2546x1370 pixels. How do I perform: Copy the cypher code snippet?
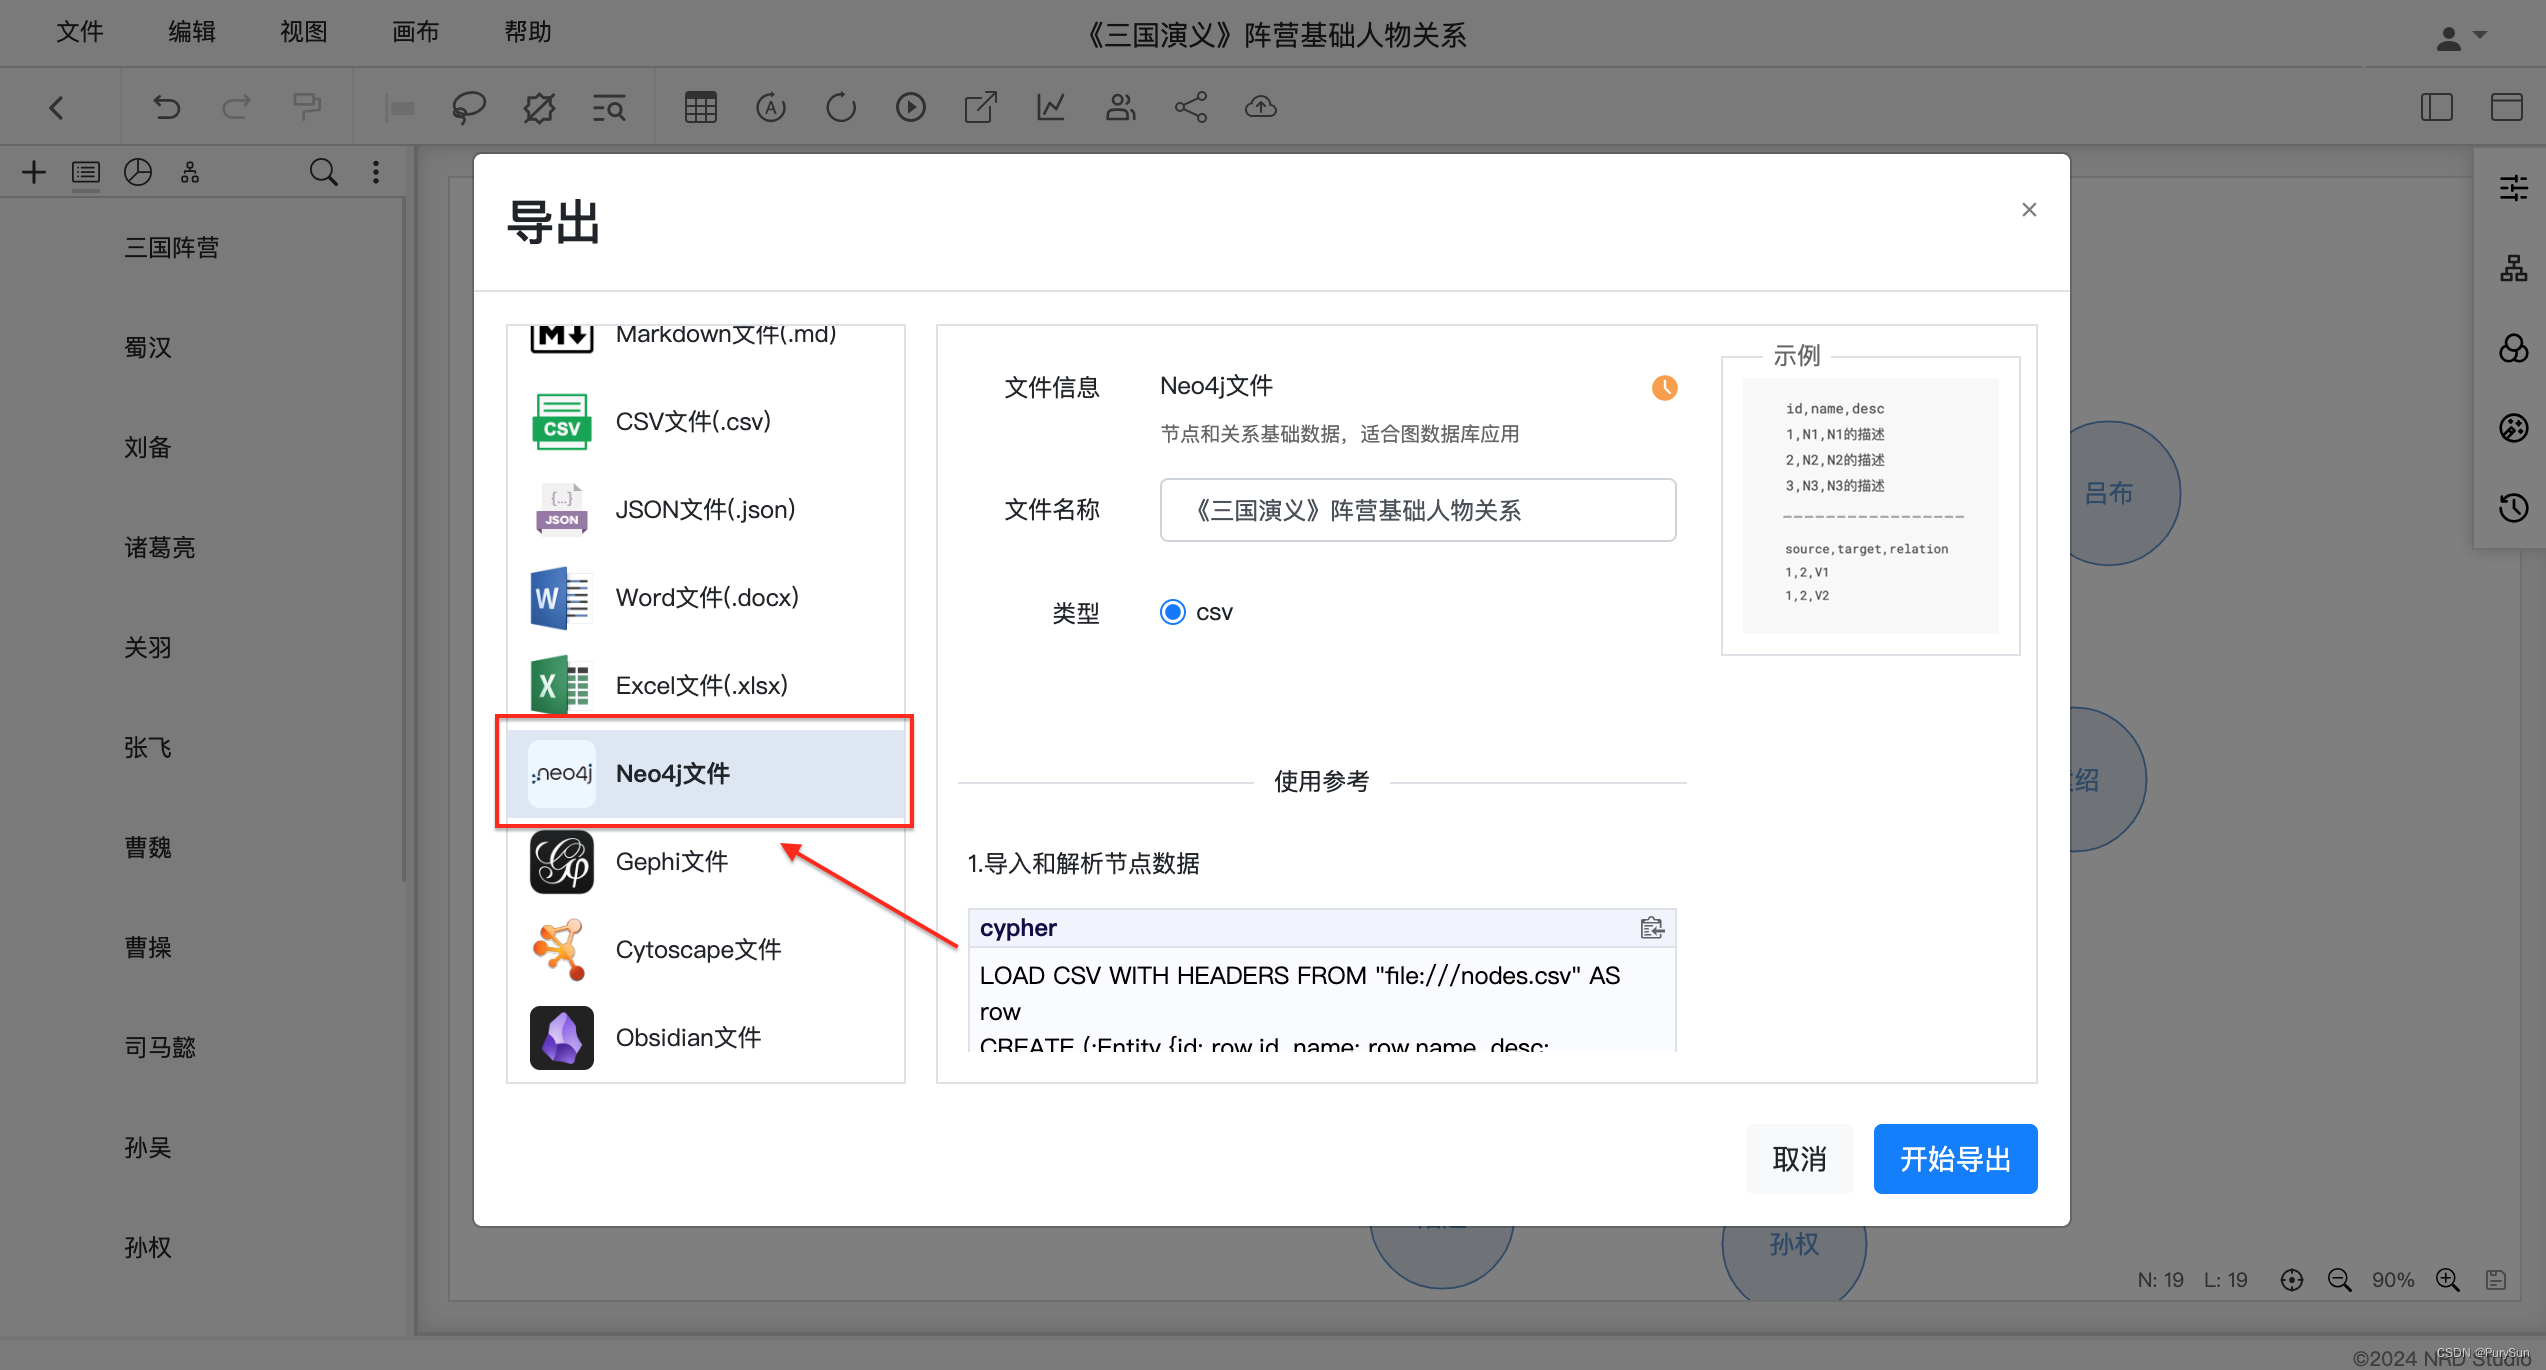(1651, 928)
